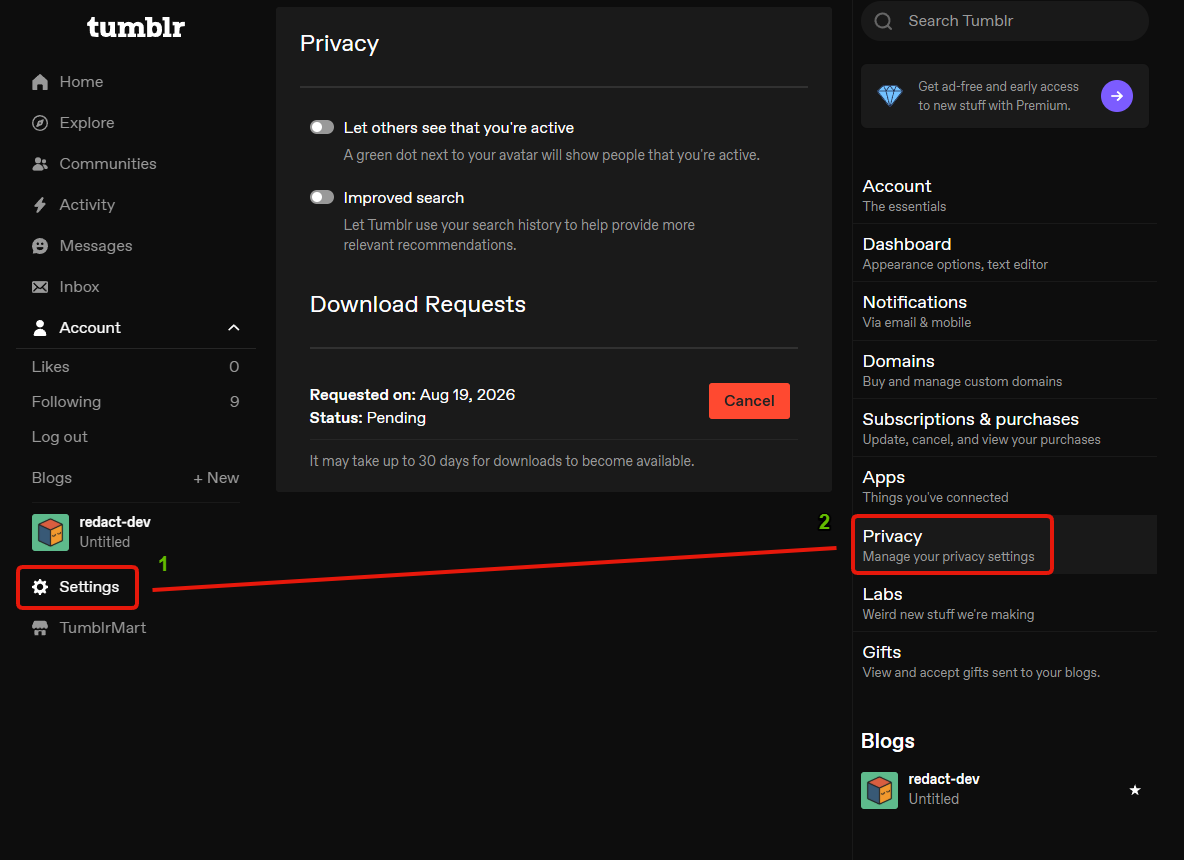Open TumblrMart label

pos(103,627)
